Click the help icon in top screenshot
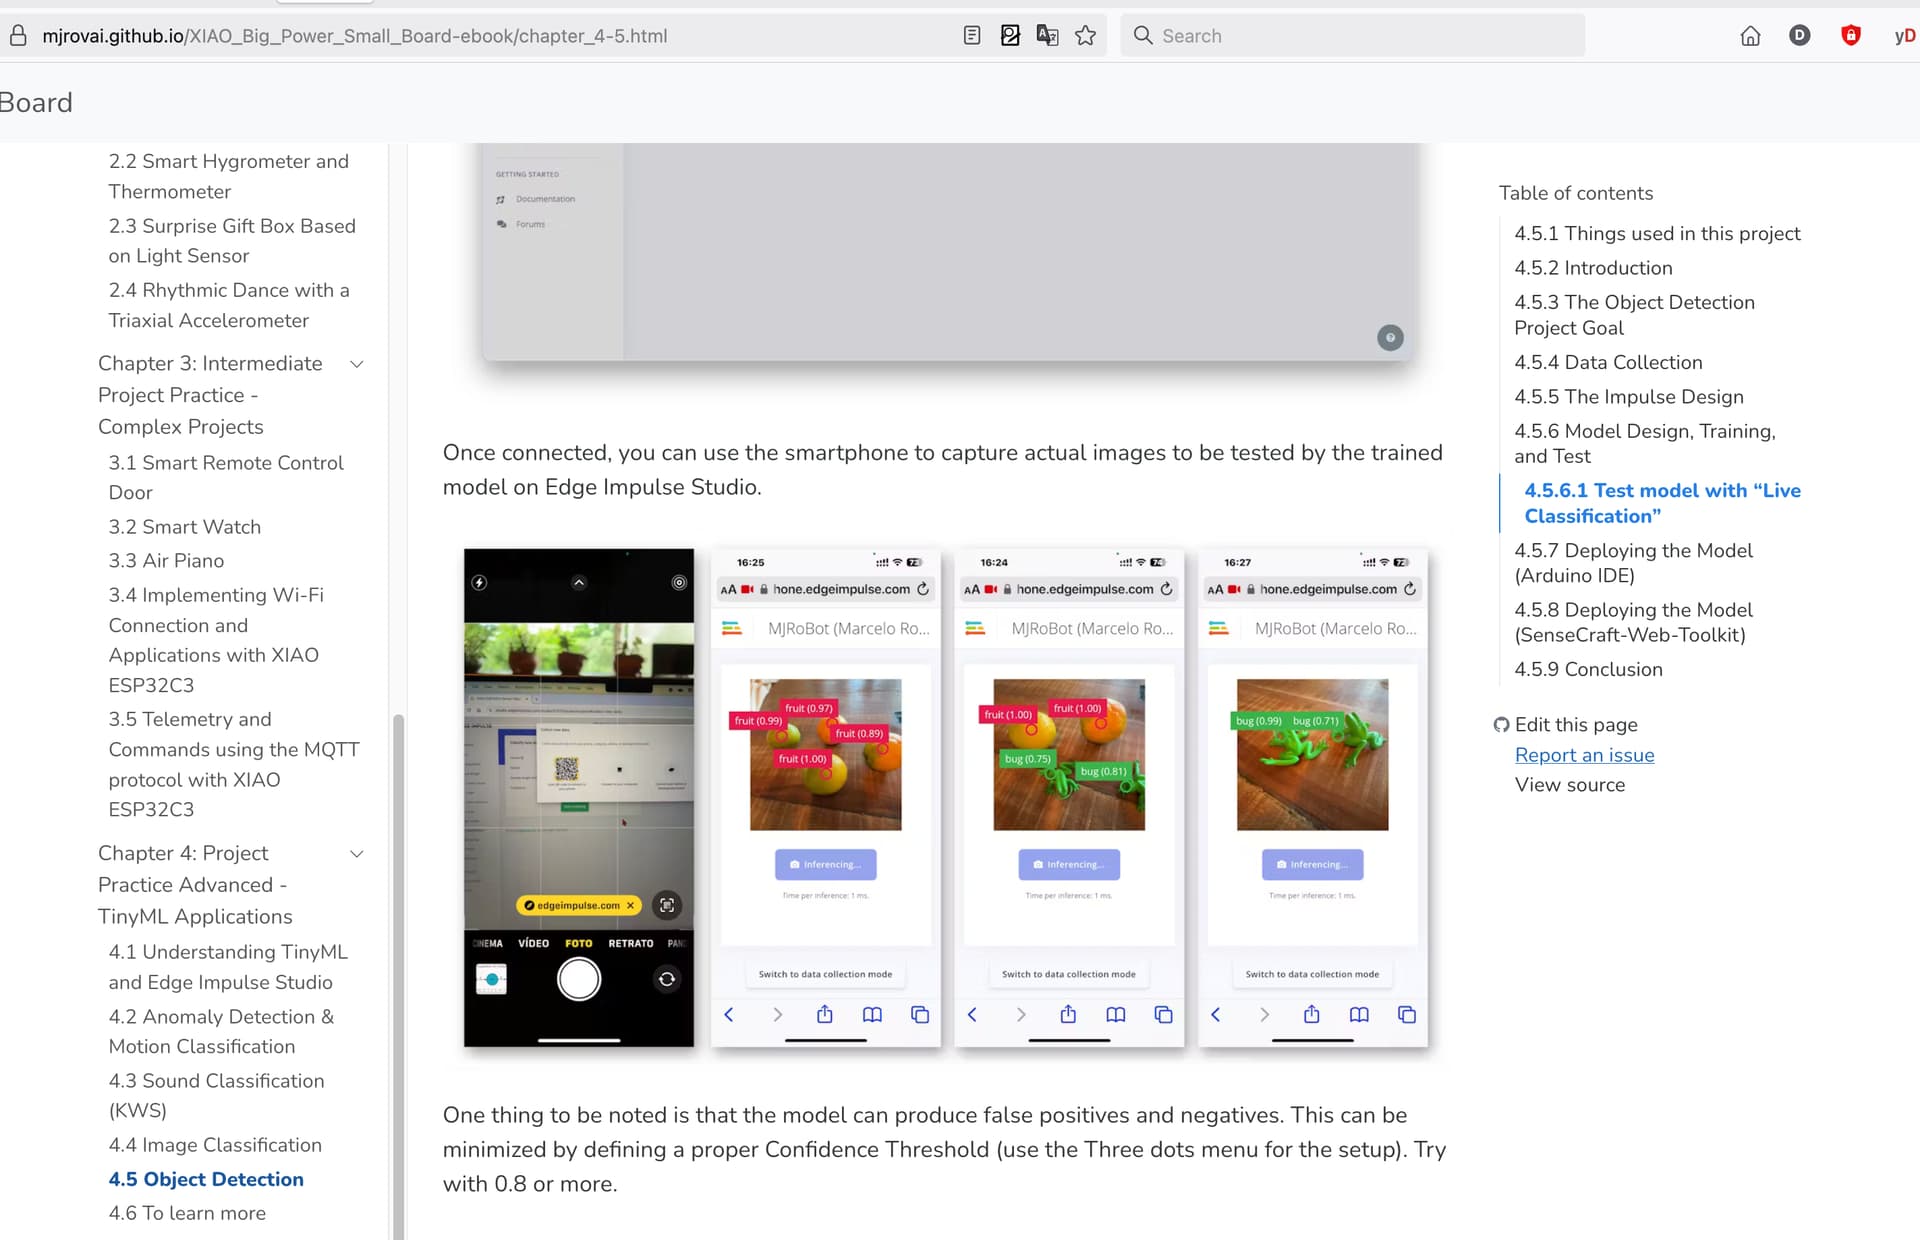The height and width of the screenshot is (1240, 1920). (1390, 338)
